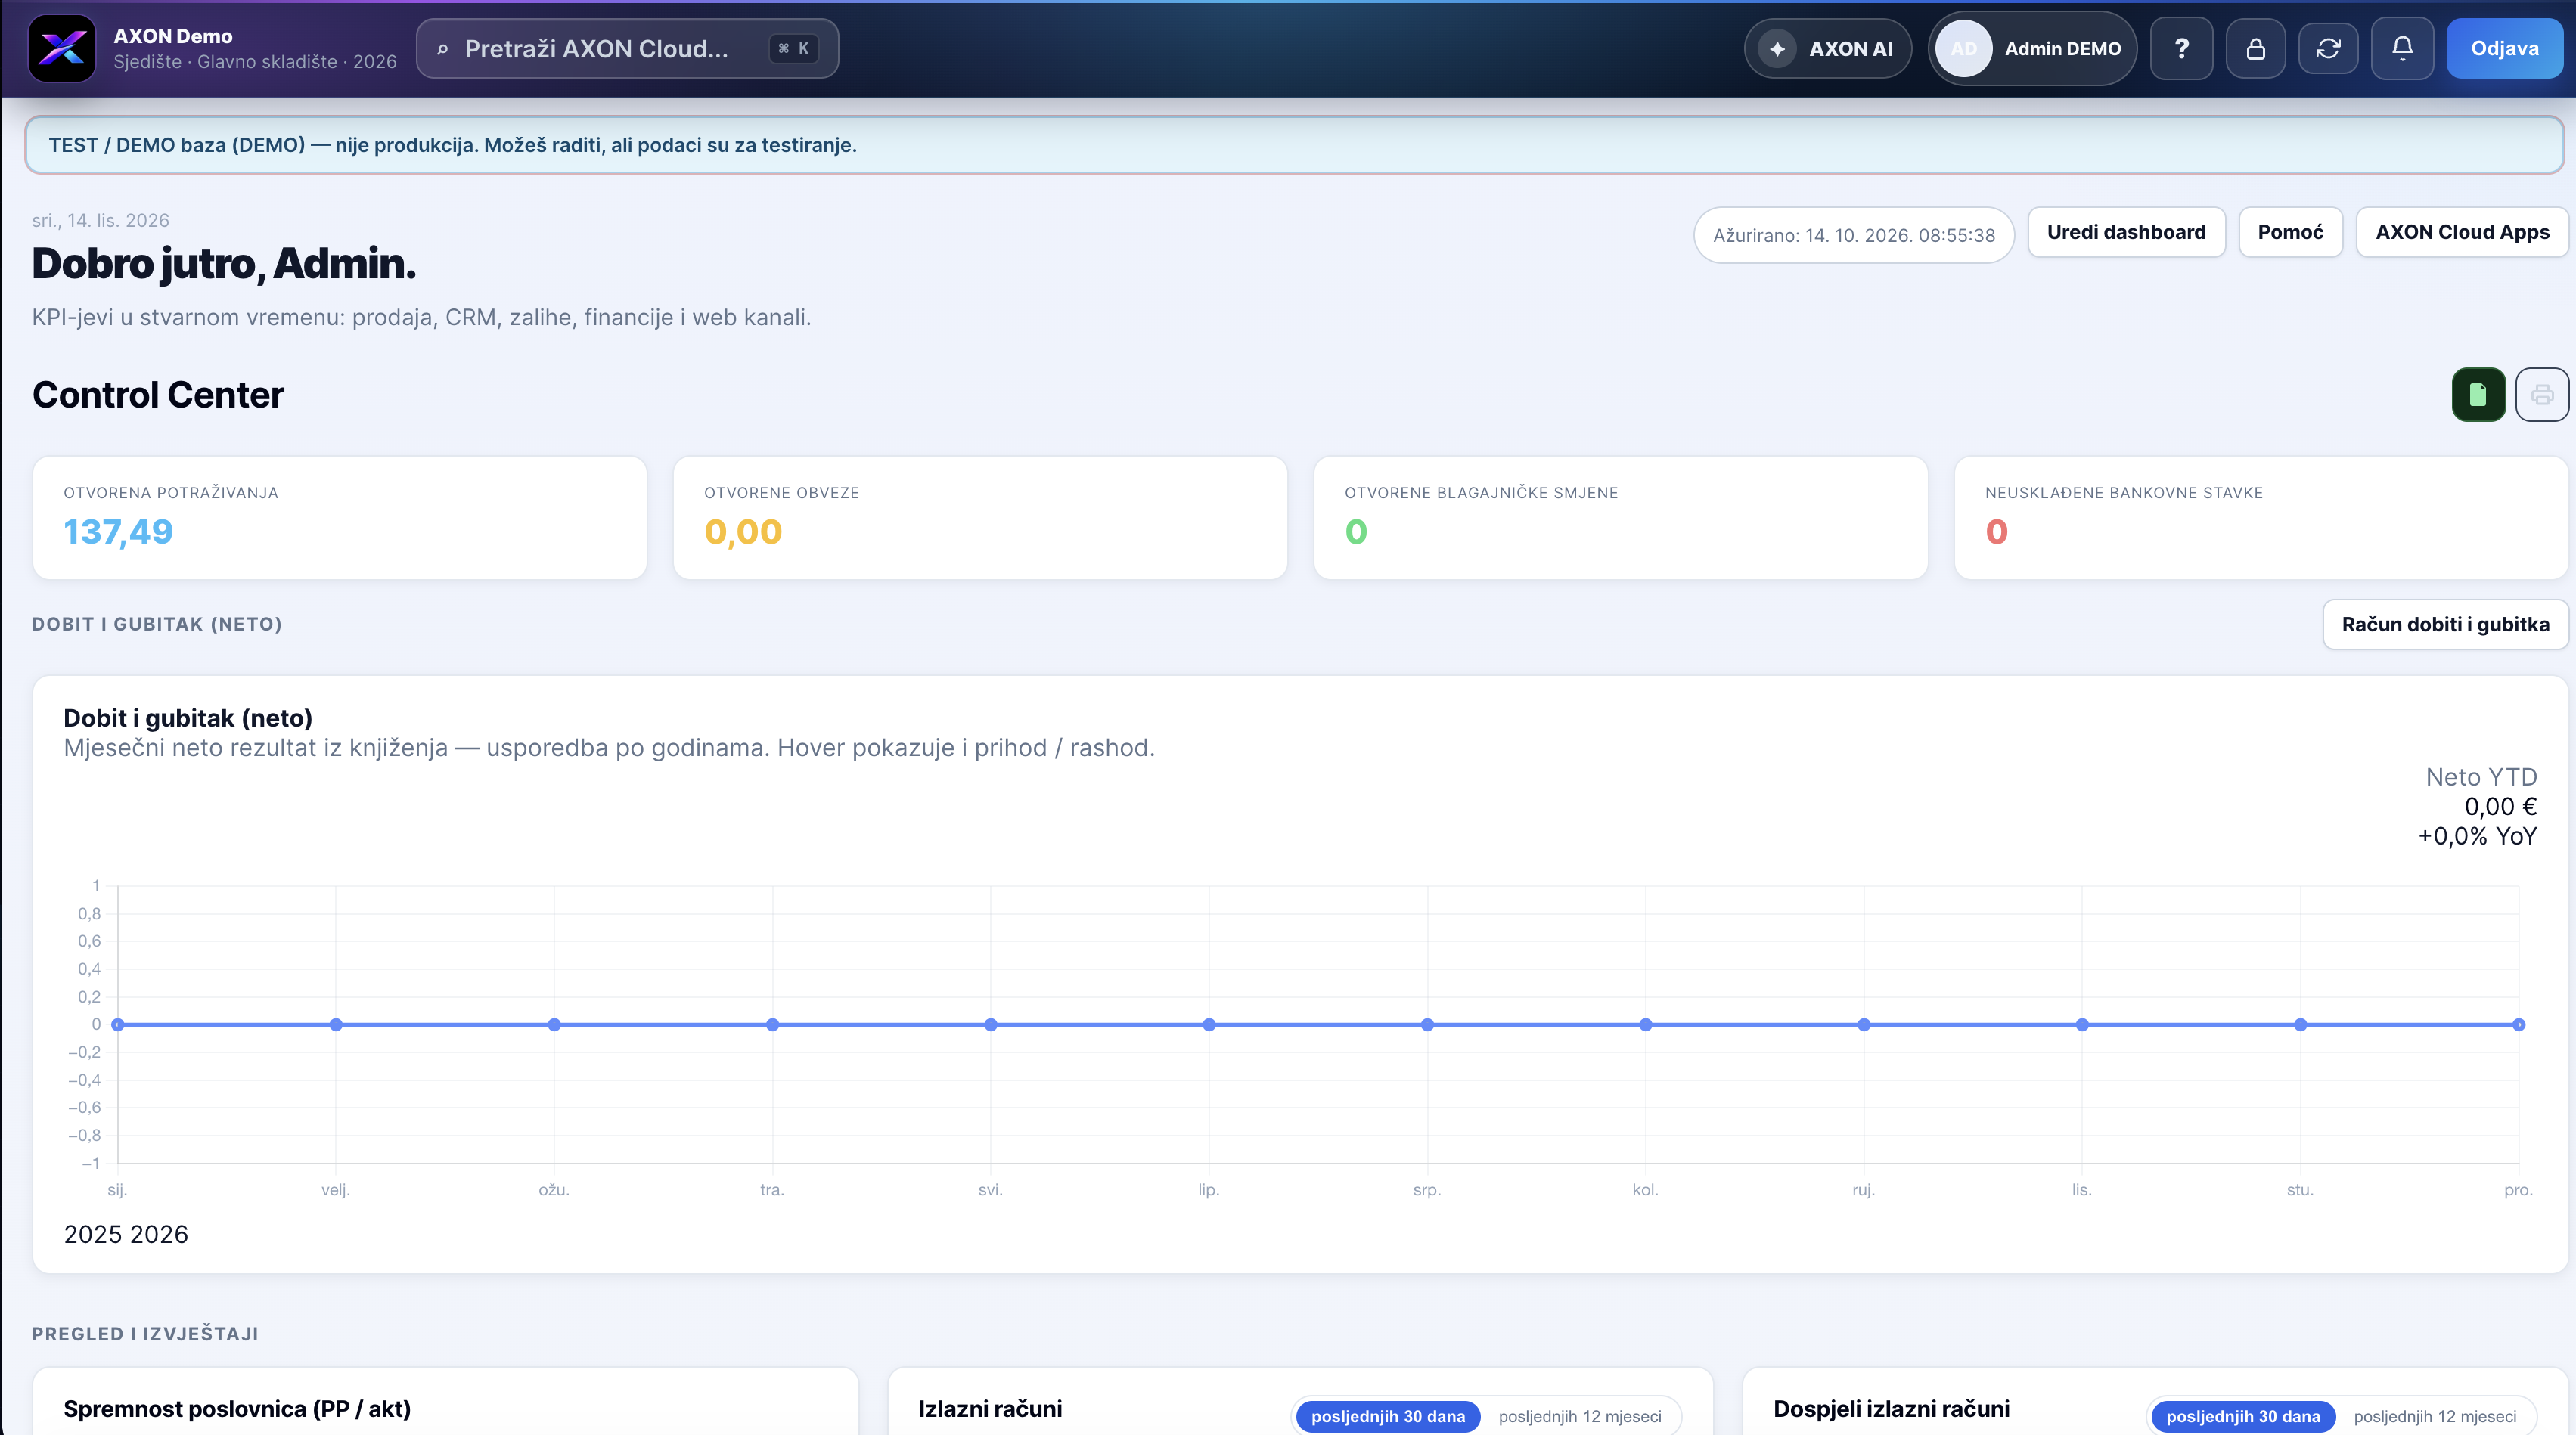
Task: Open the notifications bell icon
Action: coord(2402,48)
